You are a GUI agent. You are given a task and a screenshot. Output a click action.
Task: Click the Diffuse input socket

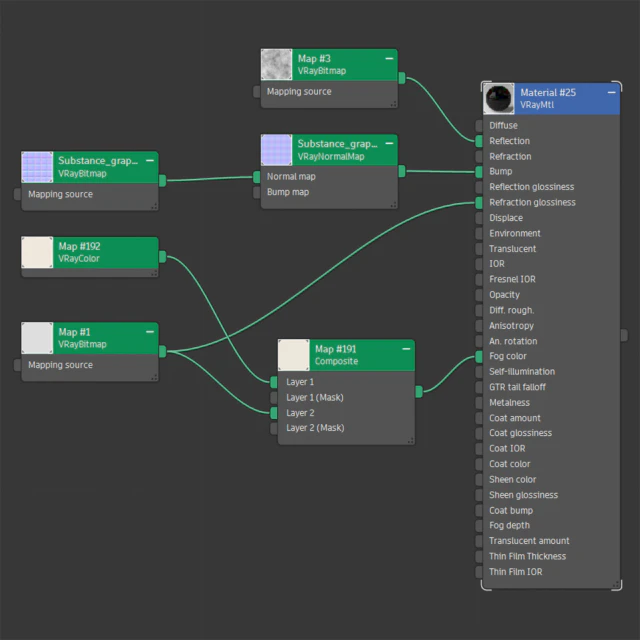pyautogui.click(x=479, y=126)
